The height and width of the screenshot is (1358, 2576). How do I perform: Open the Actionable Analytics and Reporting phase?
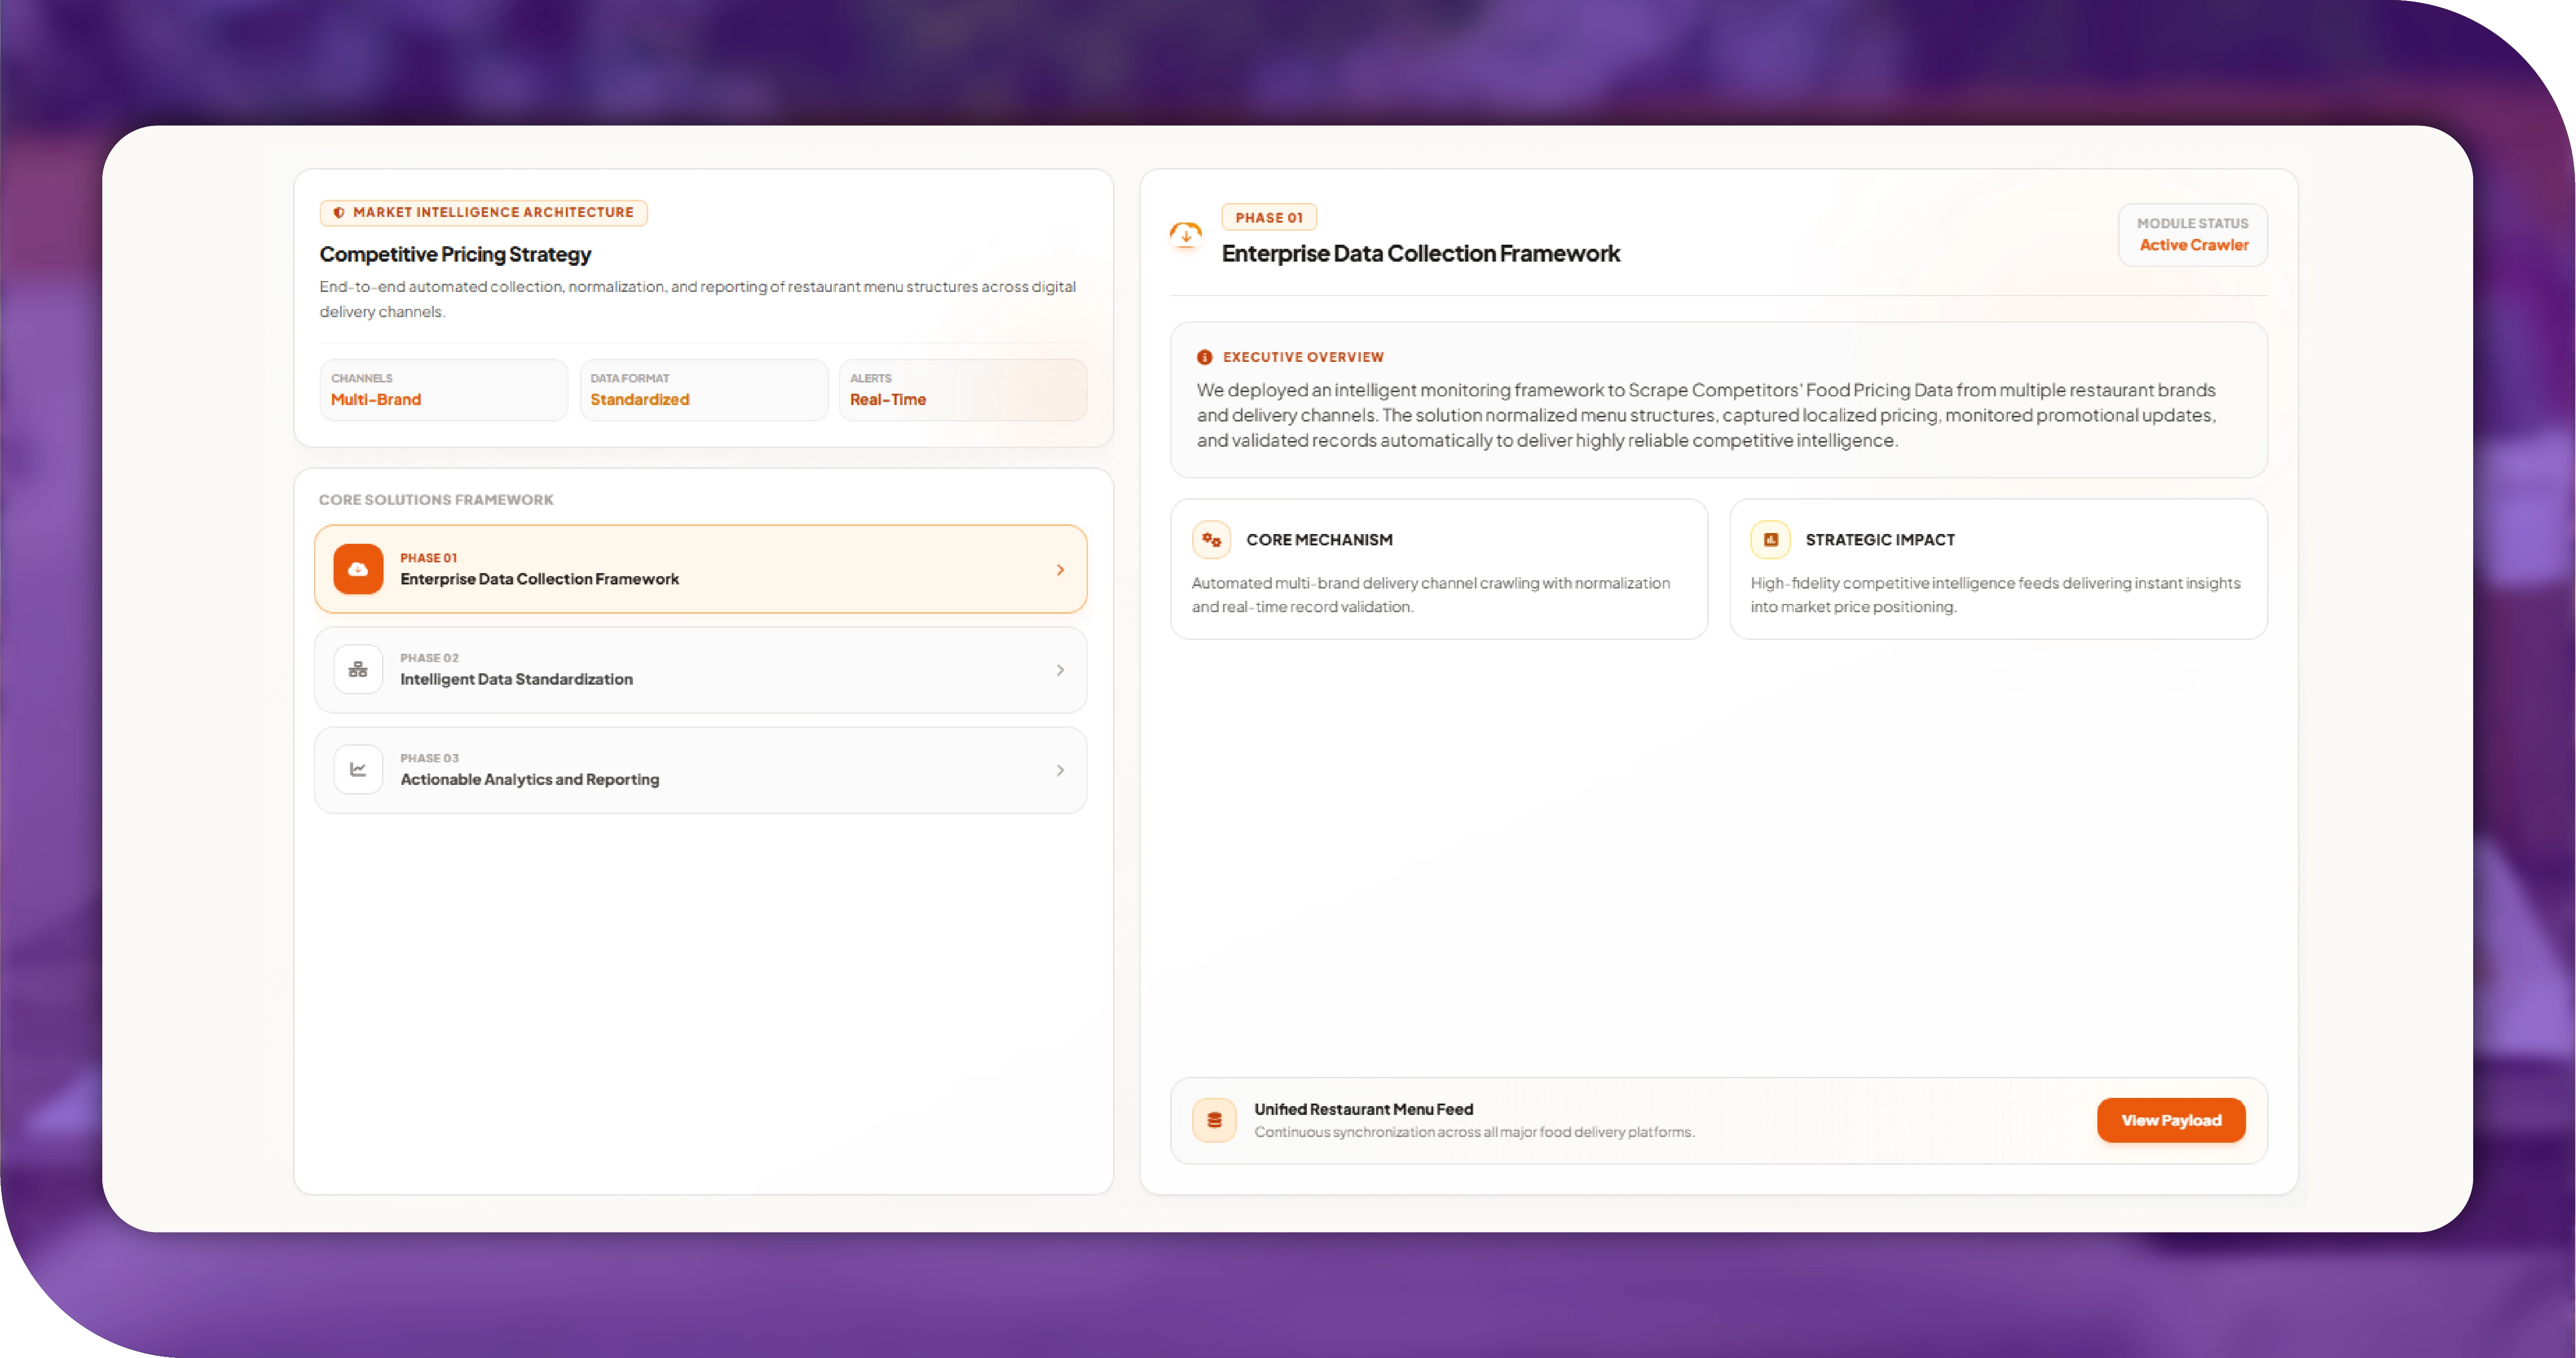[x=700, y=769]
